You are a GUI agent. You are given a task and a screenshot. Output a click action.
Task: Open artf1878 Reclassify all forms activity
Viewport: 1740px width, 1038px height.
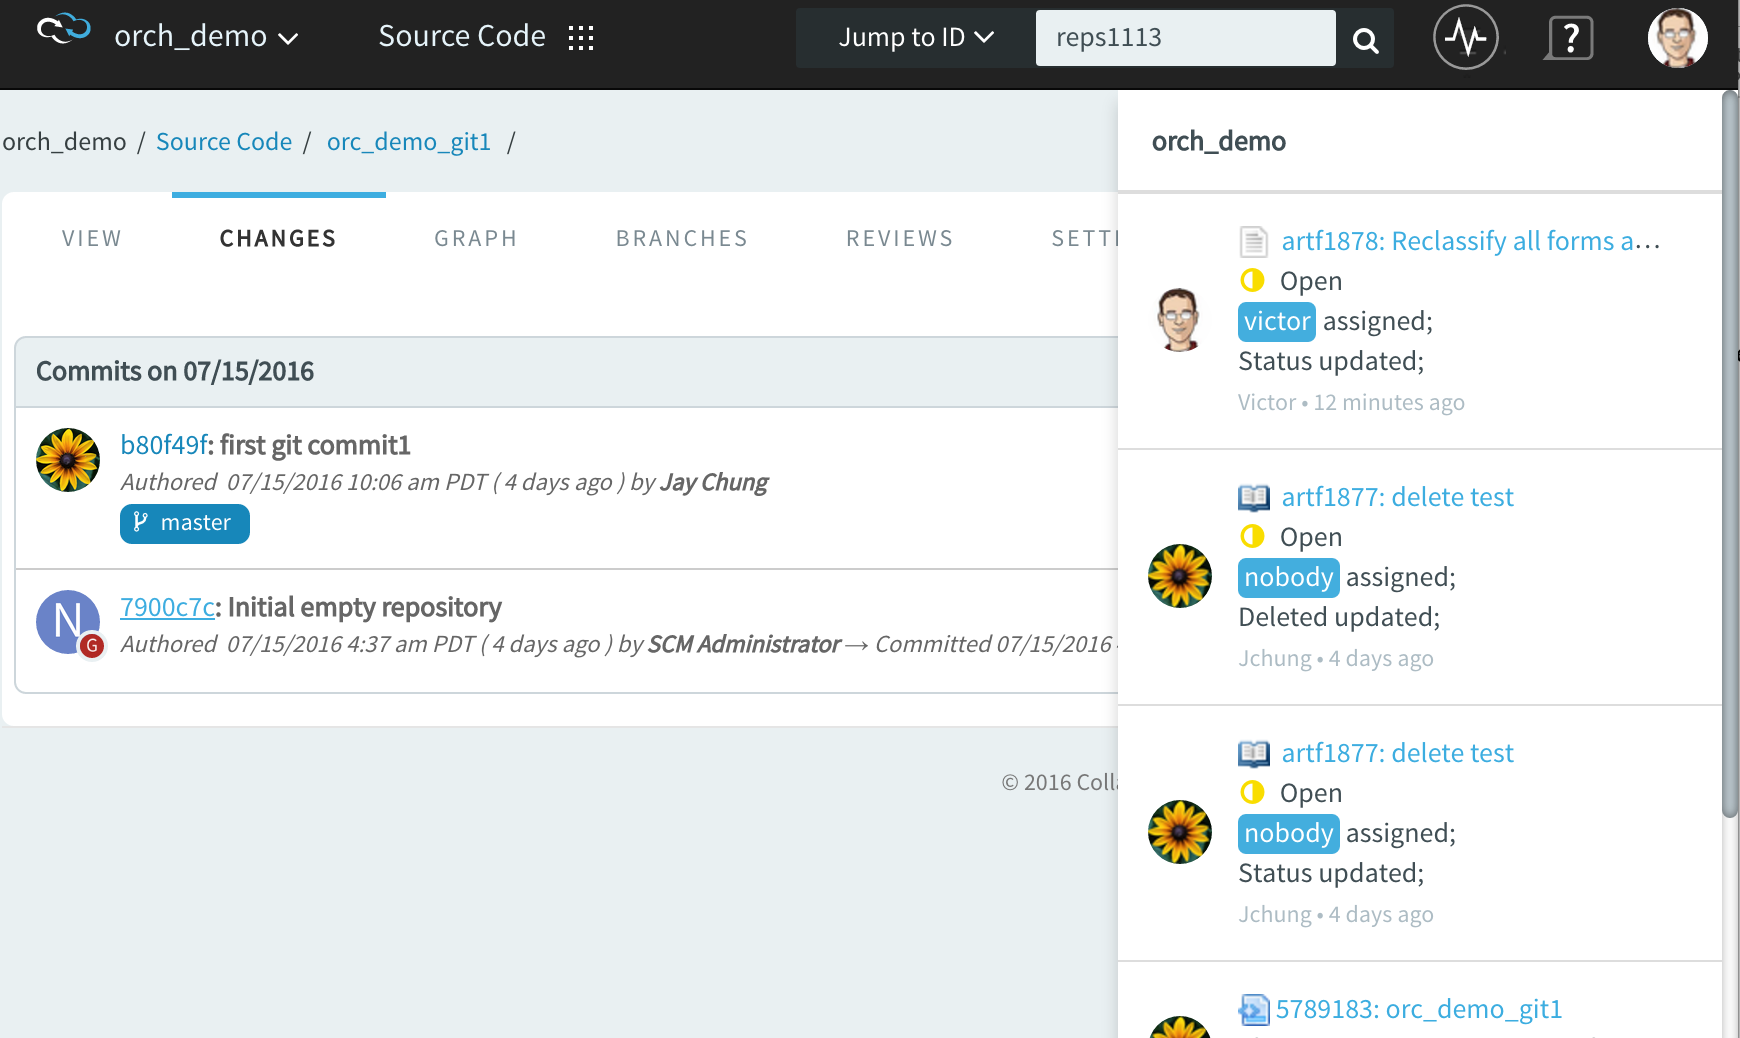click(x=1470, y=241)
